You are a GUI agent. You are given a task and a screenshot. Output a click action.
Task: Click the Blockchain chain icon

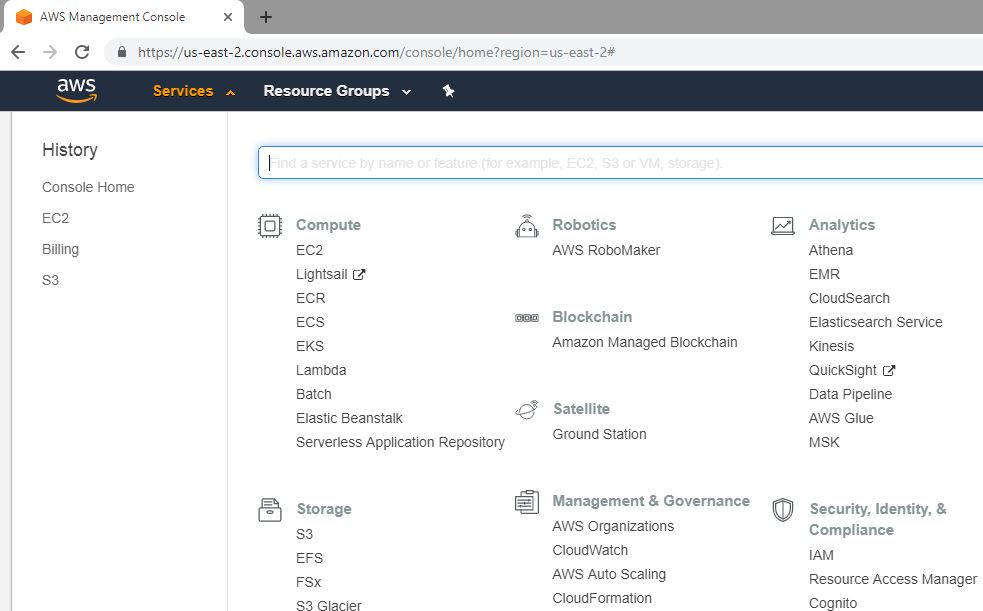[x=527, y=318]
